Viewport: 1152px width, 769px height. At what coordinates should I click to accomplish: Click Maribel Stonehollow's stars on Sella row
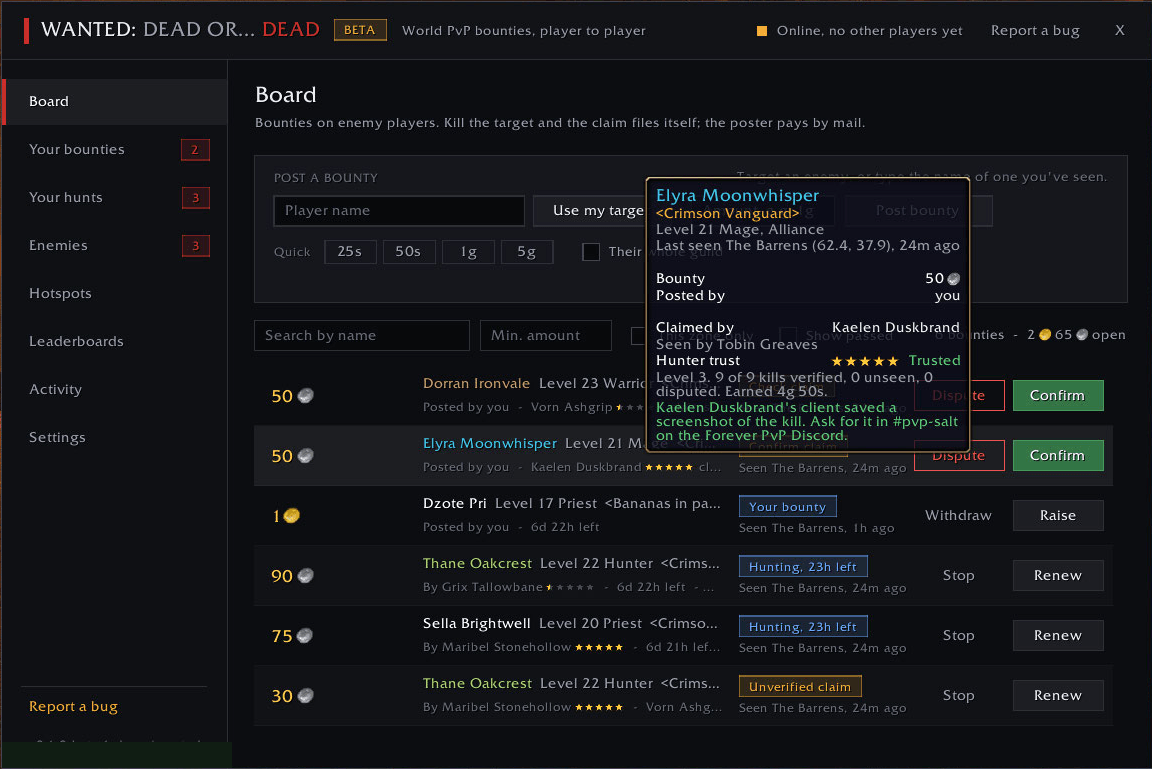tap(600, 648)
